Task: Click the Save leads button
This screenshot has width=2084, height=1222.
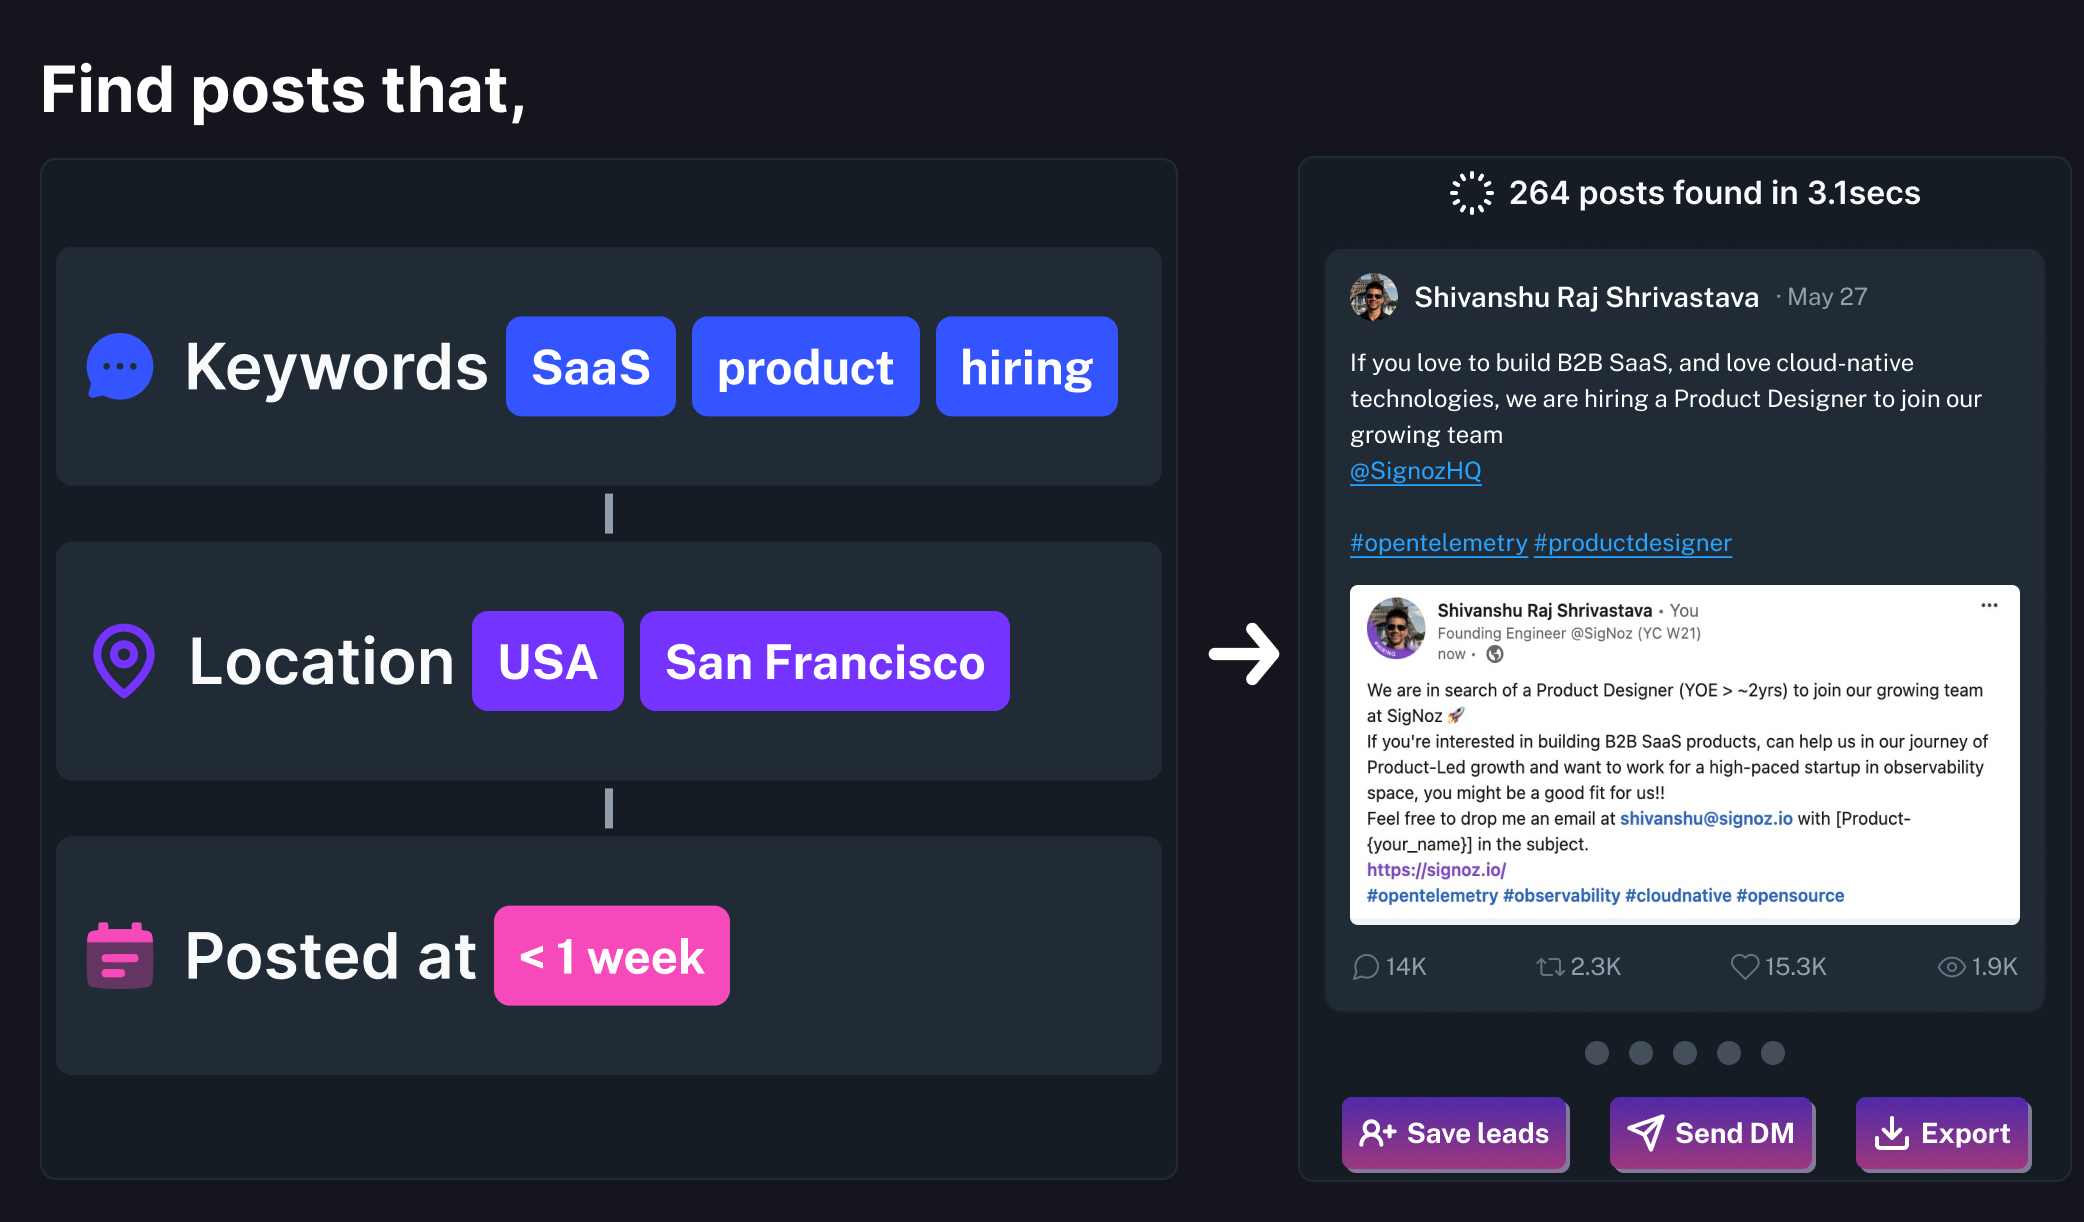Action: (x=1455, y=1133)
